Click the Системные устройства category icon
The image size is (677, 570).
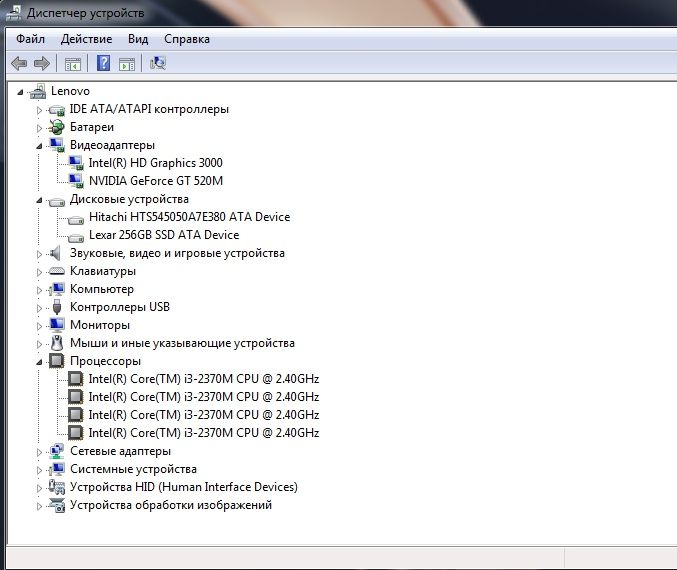tap(57, 469)
